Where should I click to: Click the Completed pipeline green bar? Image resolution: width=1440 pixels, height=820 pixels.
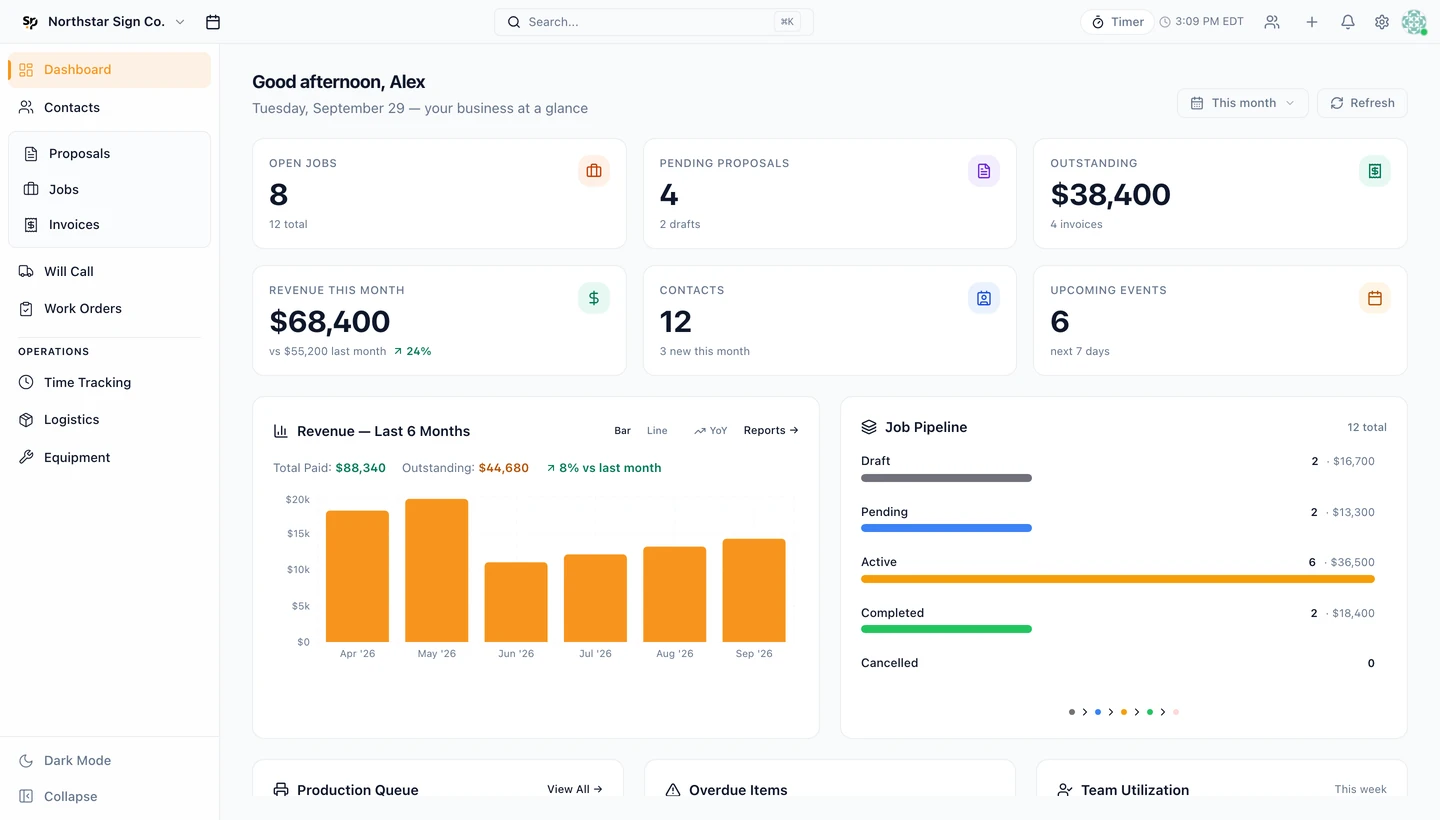point(946,629)
